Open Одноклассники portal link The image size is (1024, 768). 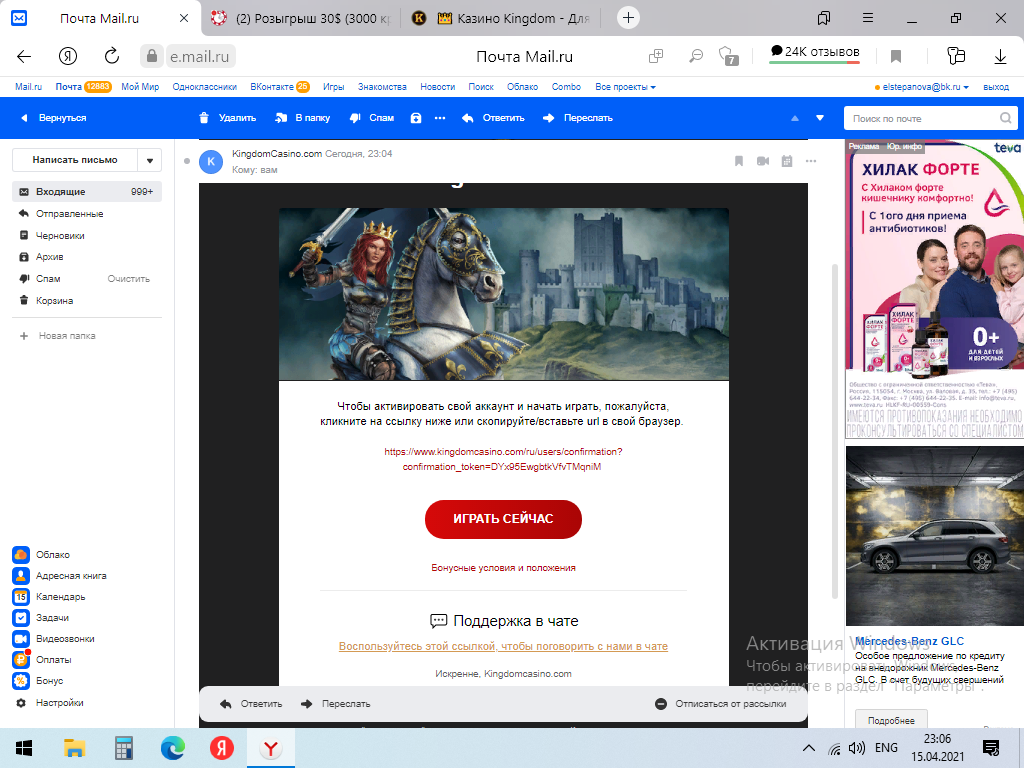point(204,87)
